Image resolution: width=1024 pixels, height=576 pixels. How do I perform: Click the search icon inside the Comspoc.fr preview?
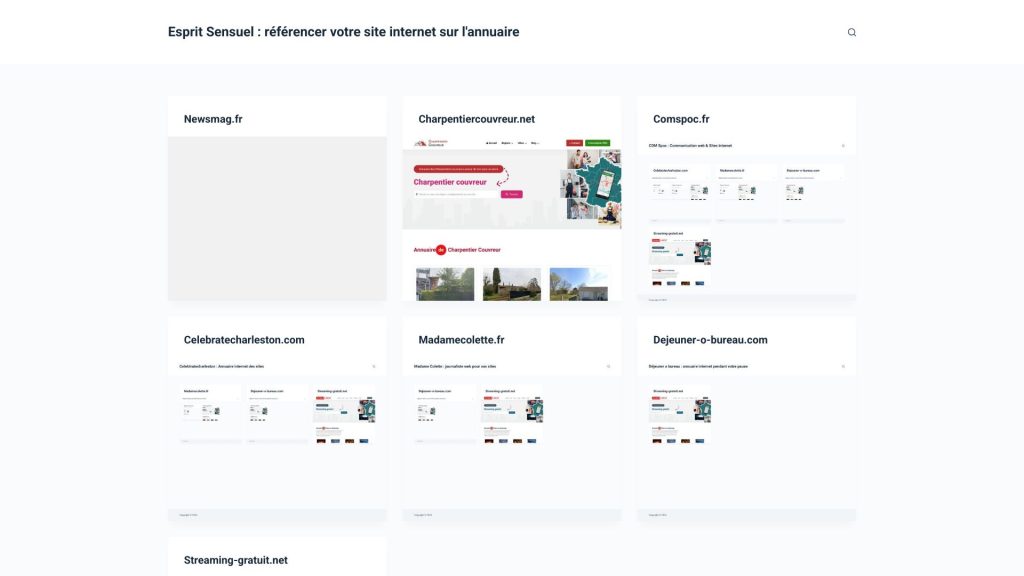pos(843,146)
